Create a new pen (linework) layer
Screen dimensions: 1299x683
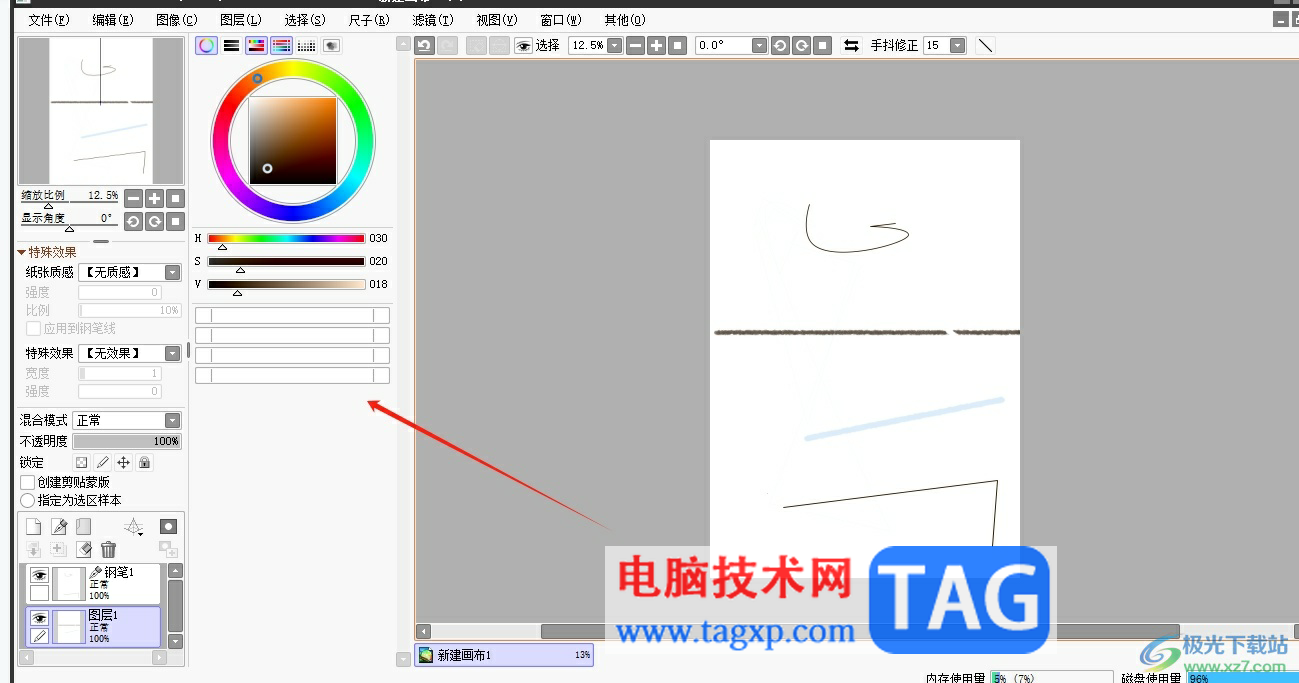pos(59,527)
